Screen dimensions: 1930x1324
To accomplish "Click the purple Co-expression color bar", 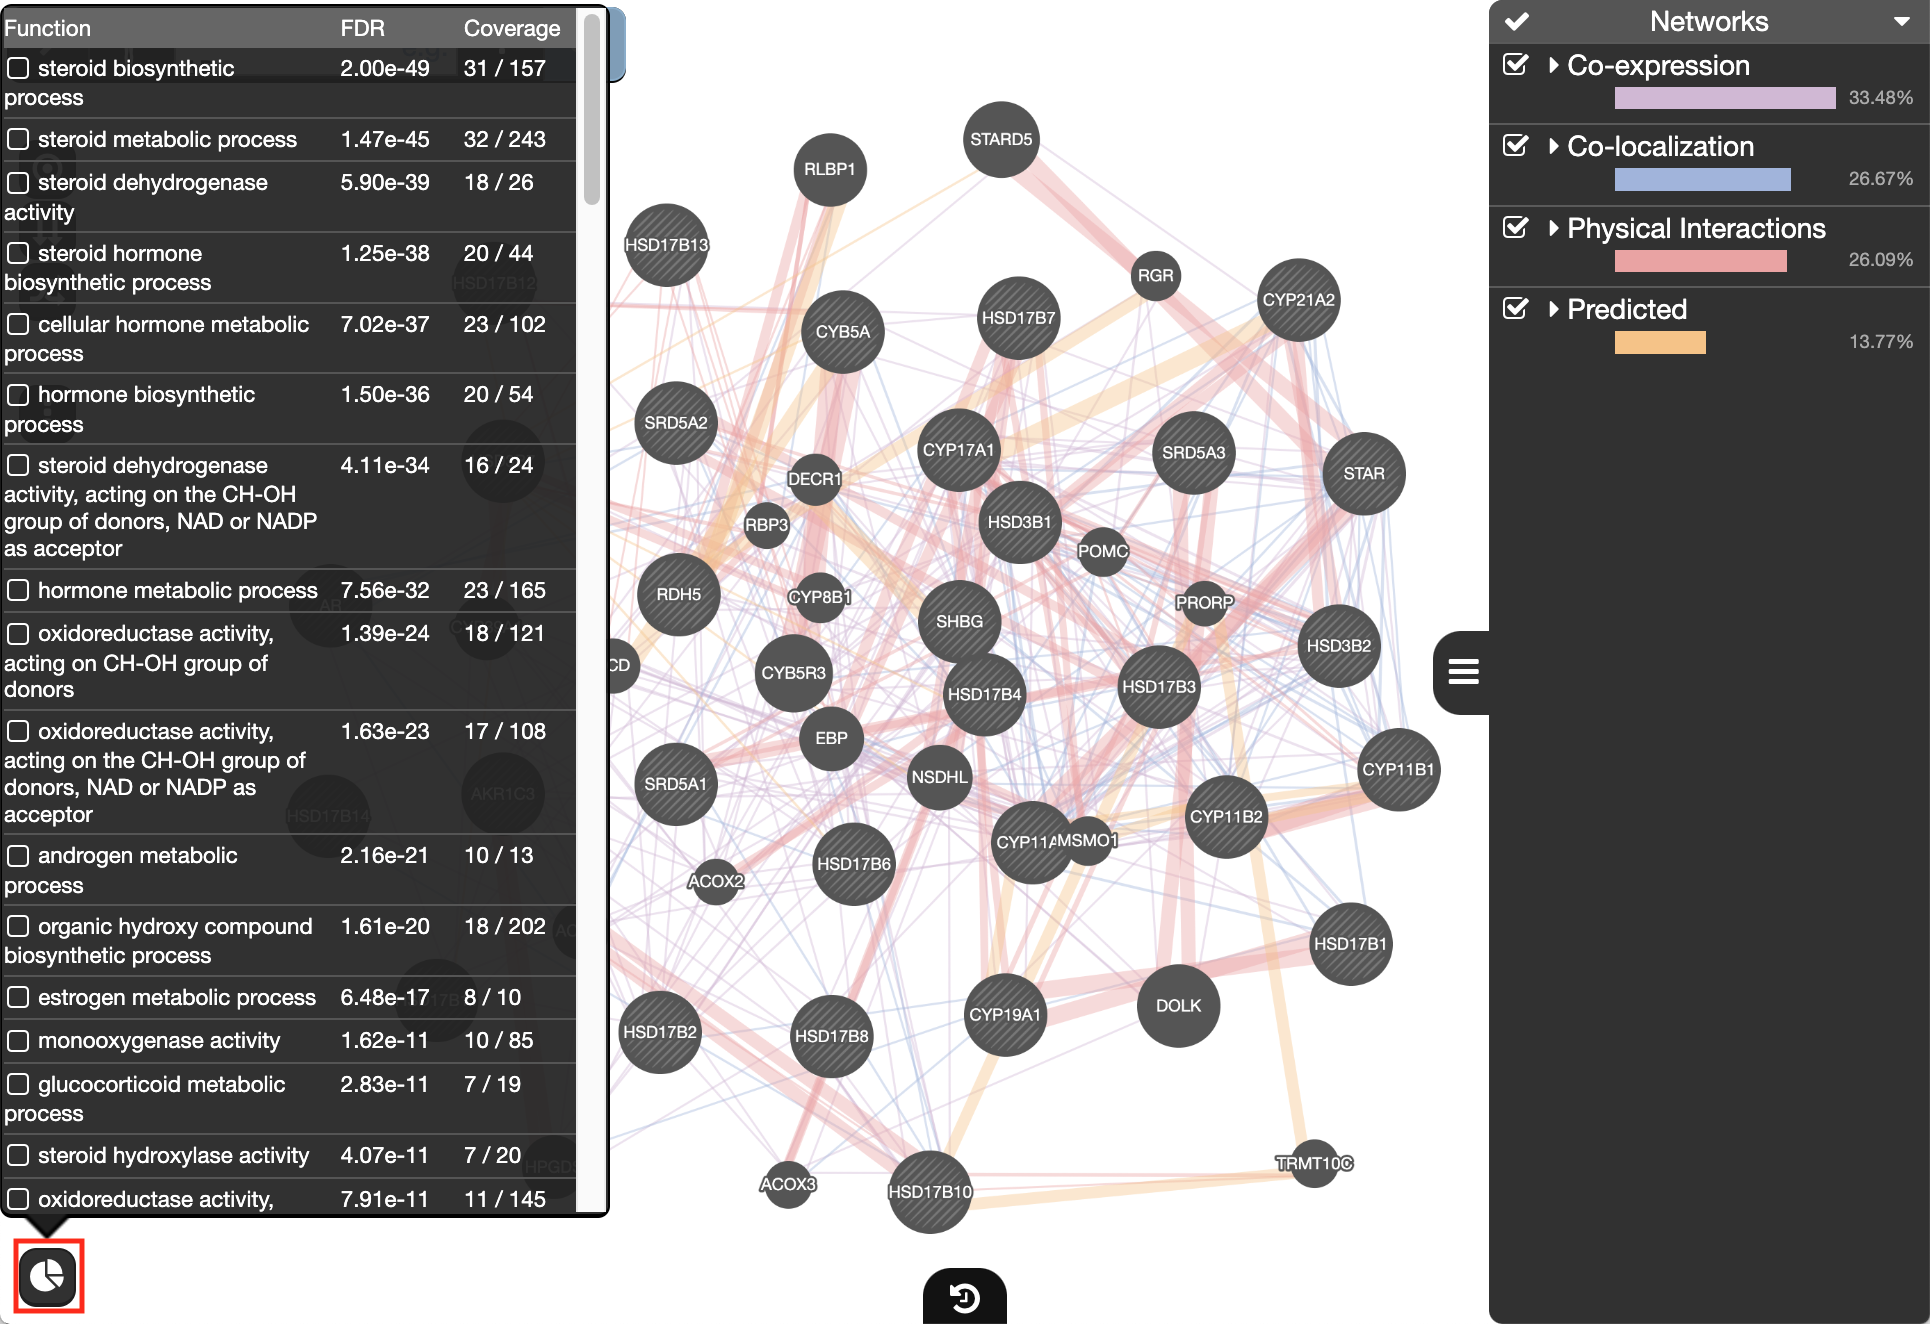I will (1724, 98).
